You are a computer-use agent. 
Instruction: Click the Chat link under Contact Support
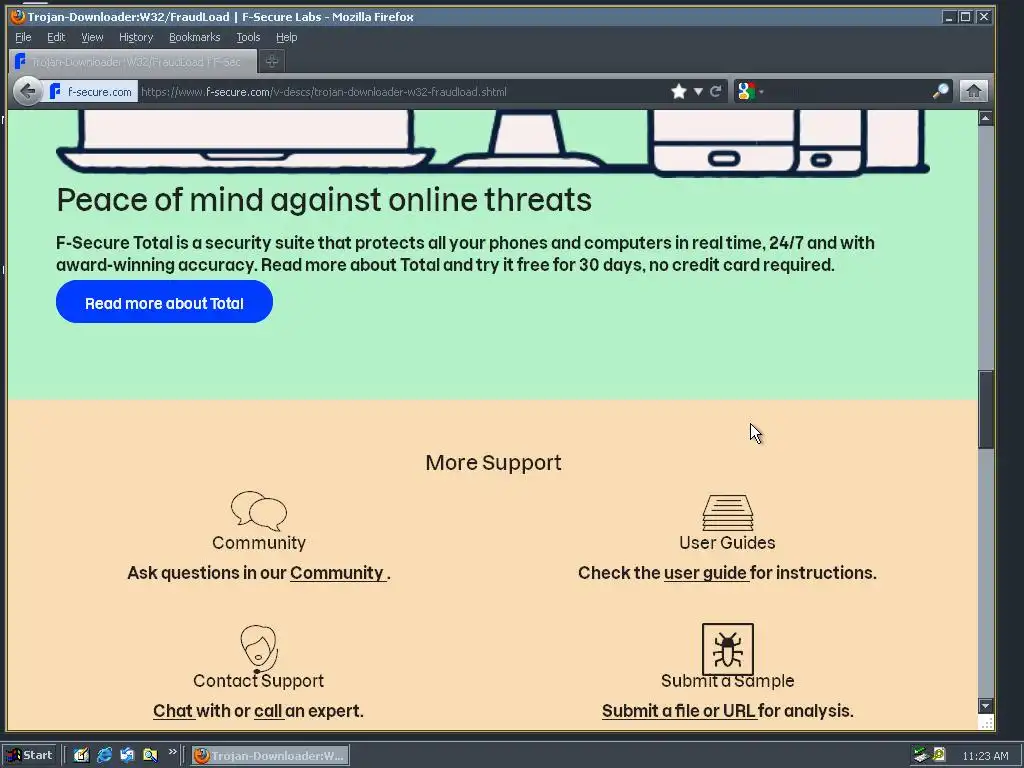173,711
